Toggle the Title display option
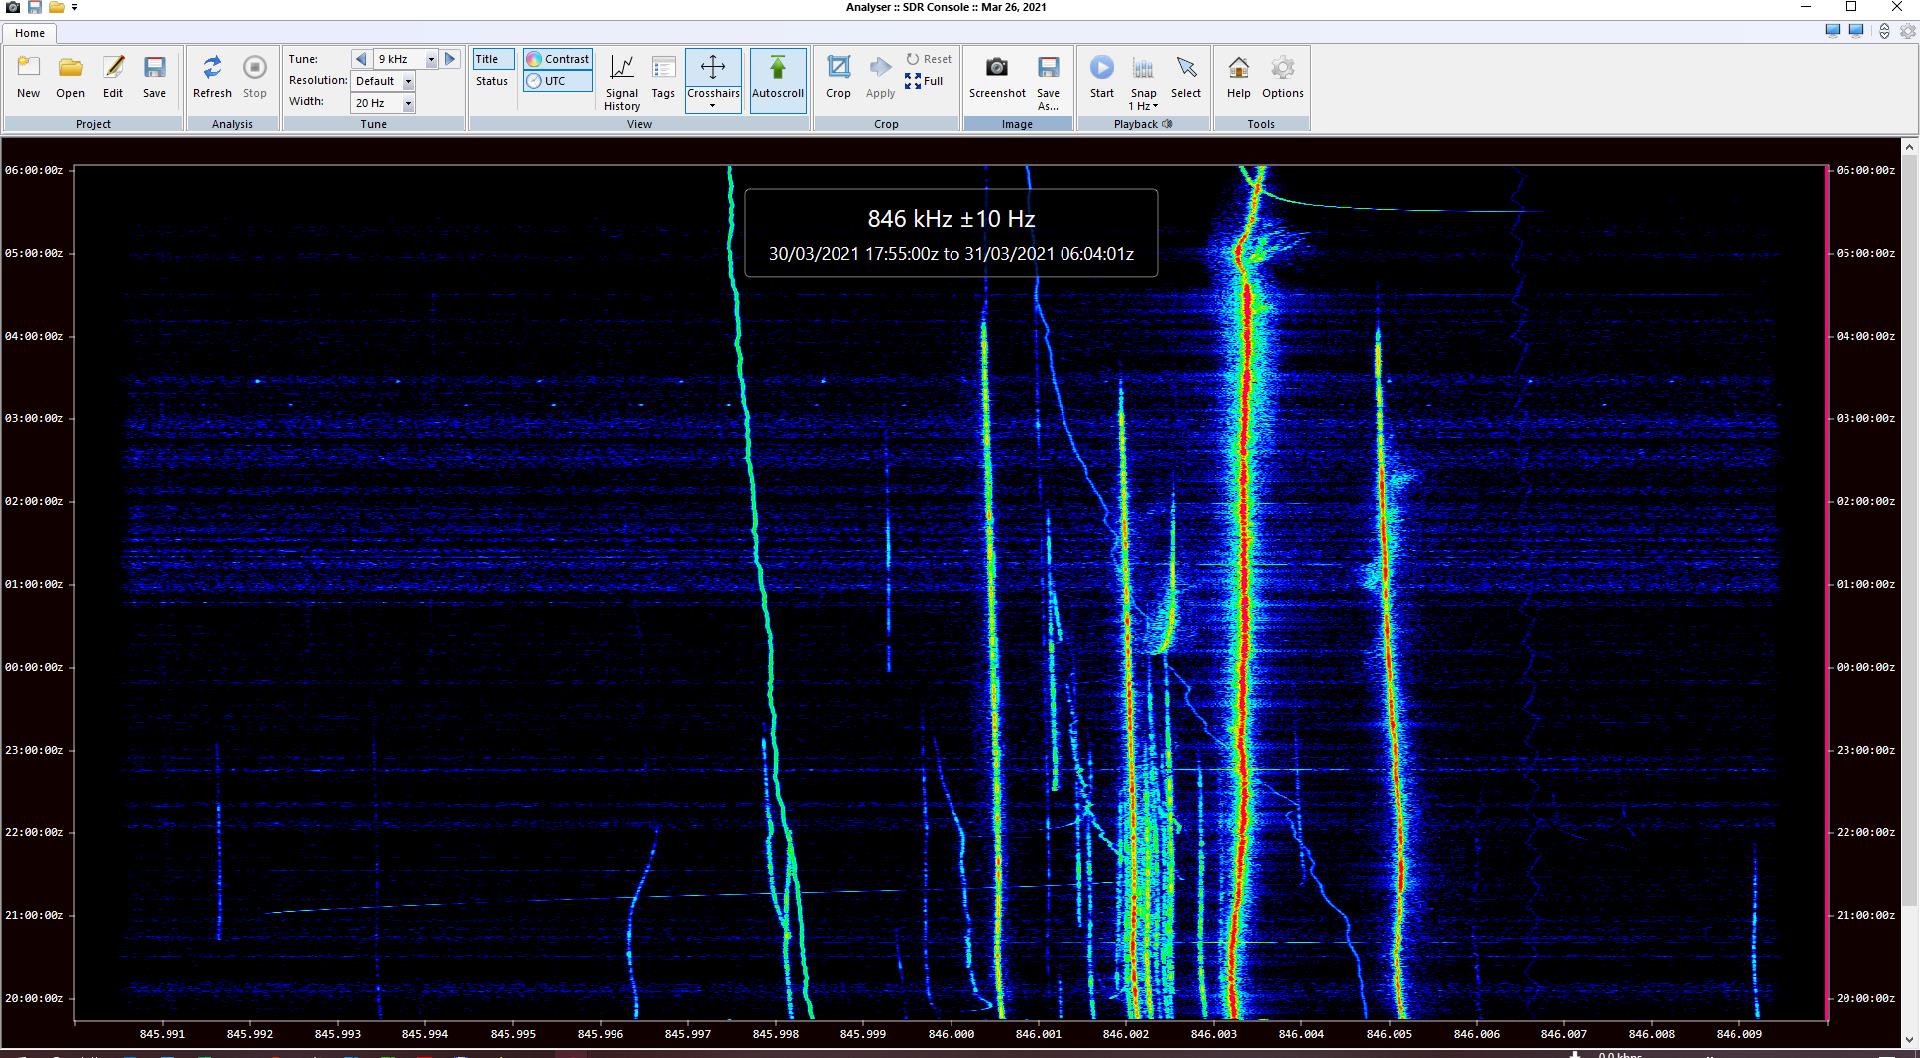The width and height of the screenshot is (1920, 1058). tap(493, 59)
